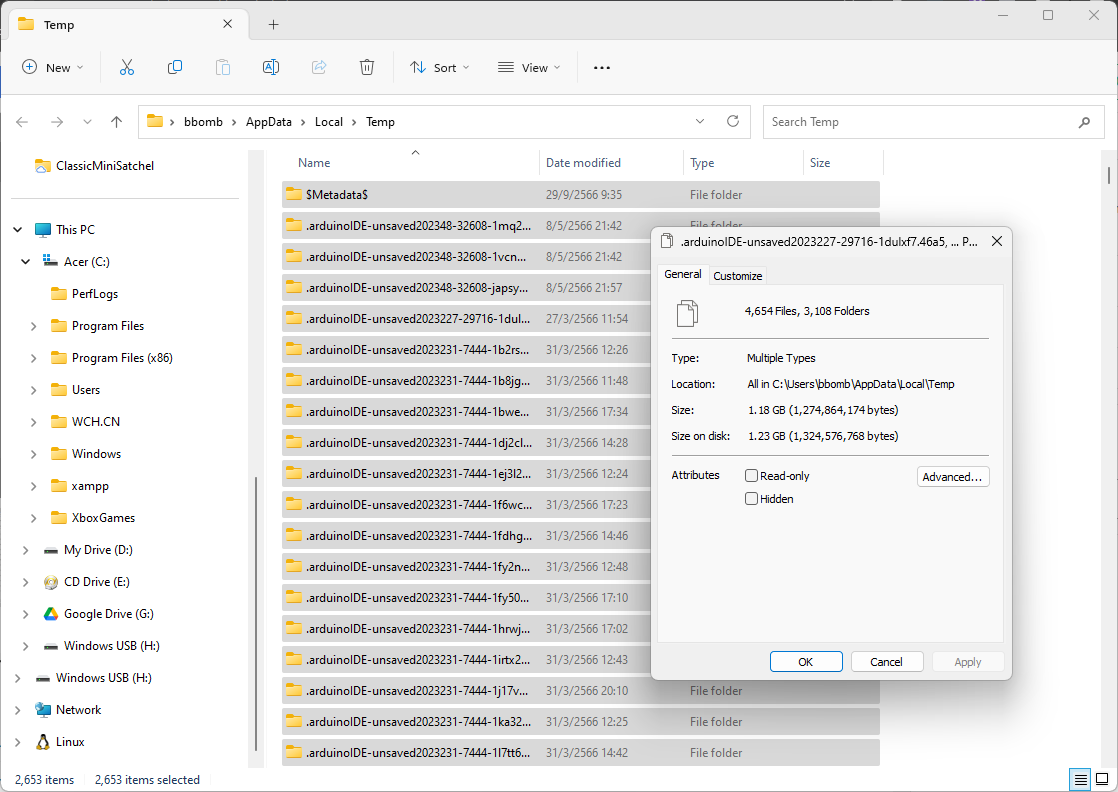
Task: Switch to details view layout icon
Action: pos(1080,779)
